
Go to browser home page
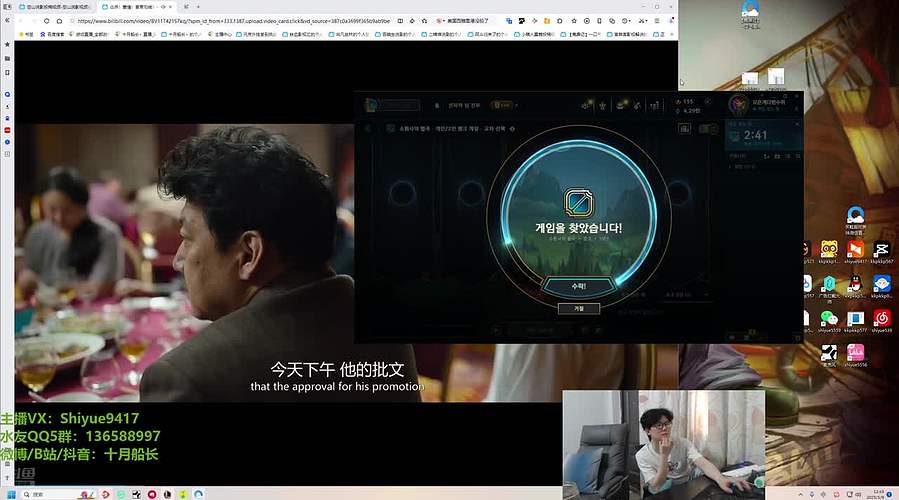point(59,21)
